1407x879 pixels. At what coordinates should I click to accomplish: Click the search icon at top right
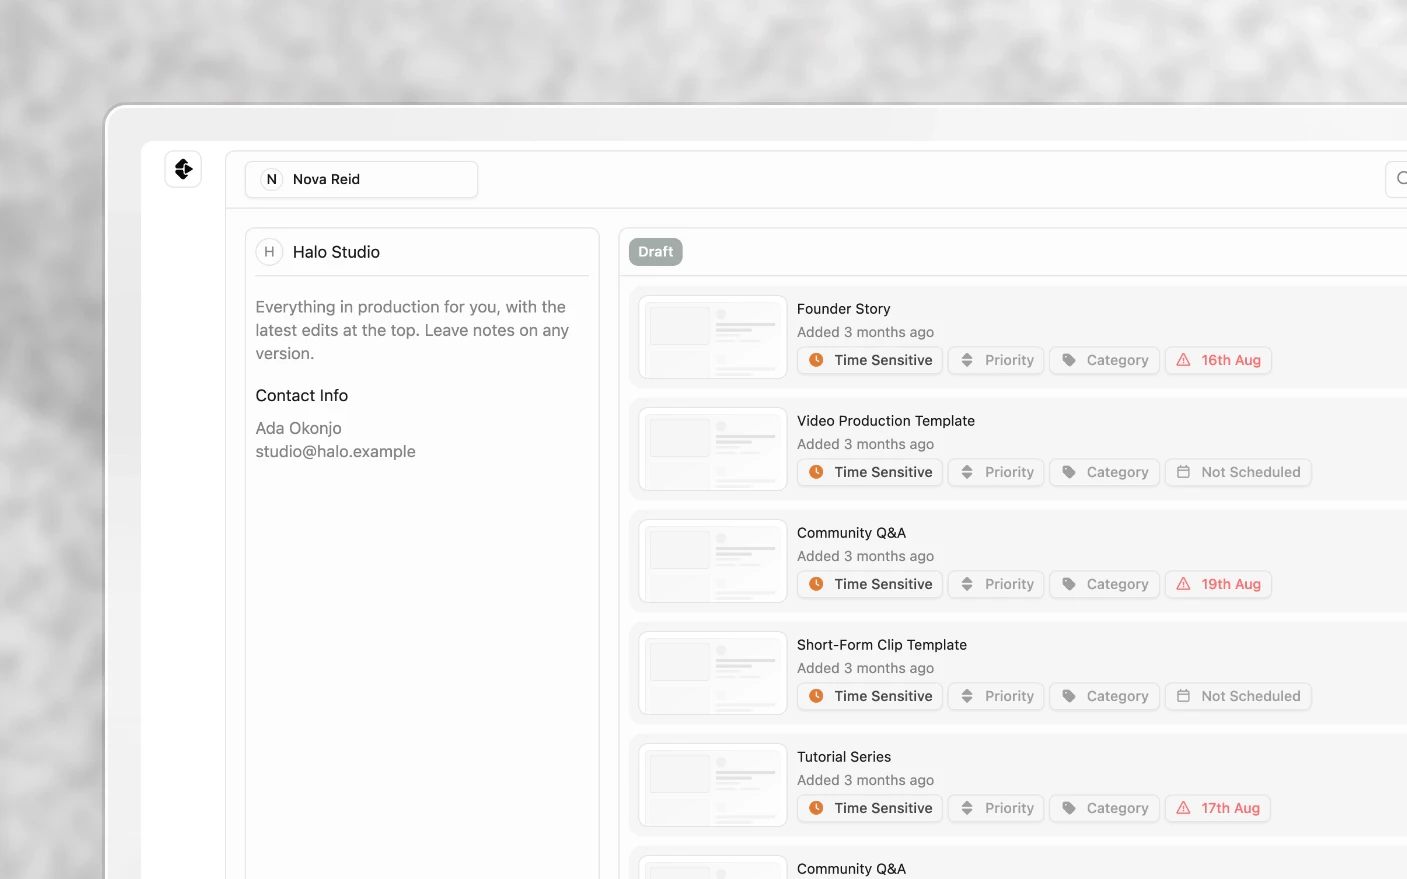[1400, 179]
